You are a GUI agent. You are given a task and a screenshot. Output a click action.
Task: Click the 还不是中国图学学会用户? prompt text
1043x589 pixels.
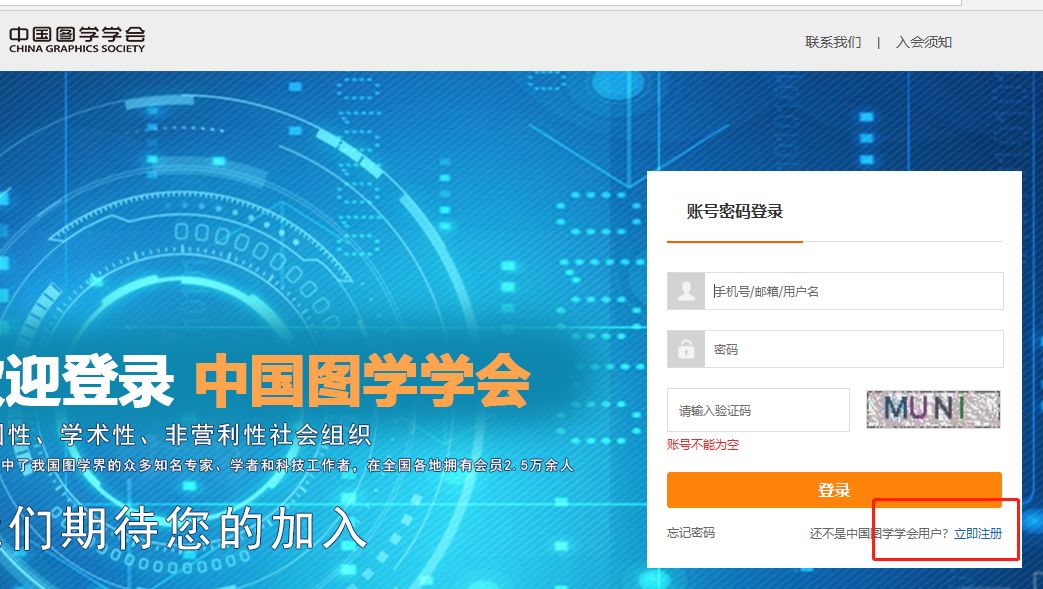tap(879, 534)
